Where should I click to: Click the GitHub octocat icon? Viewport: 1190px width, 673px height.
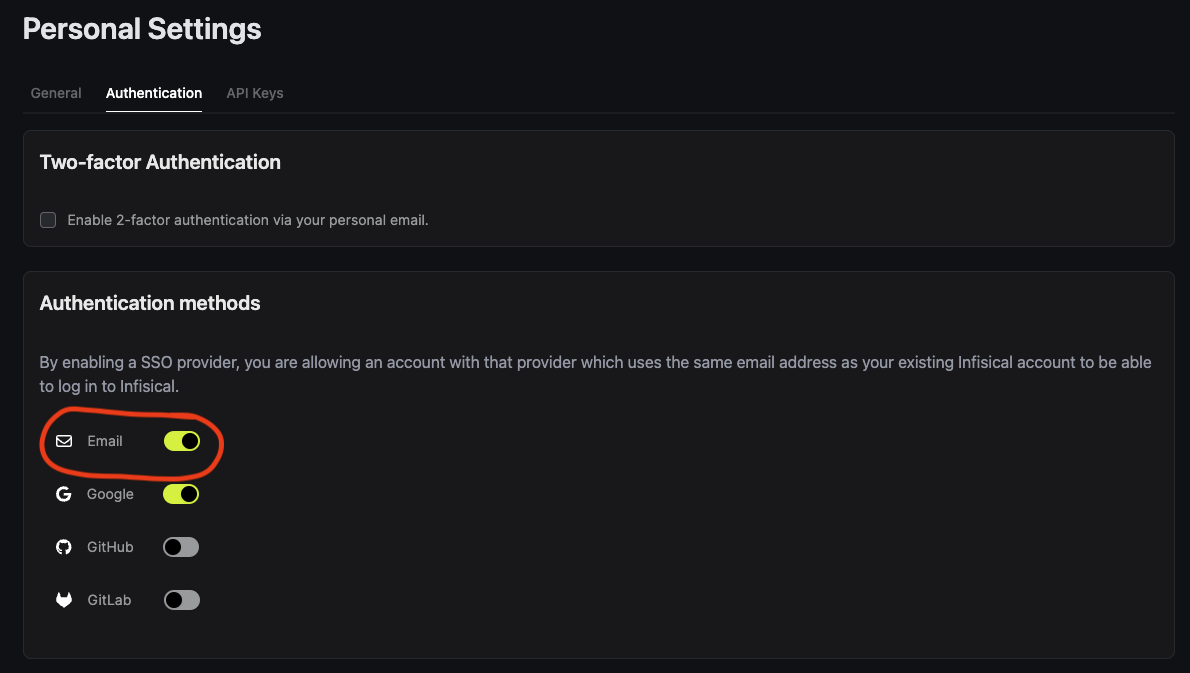click(x=64, y=547)
